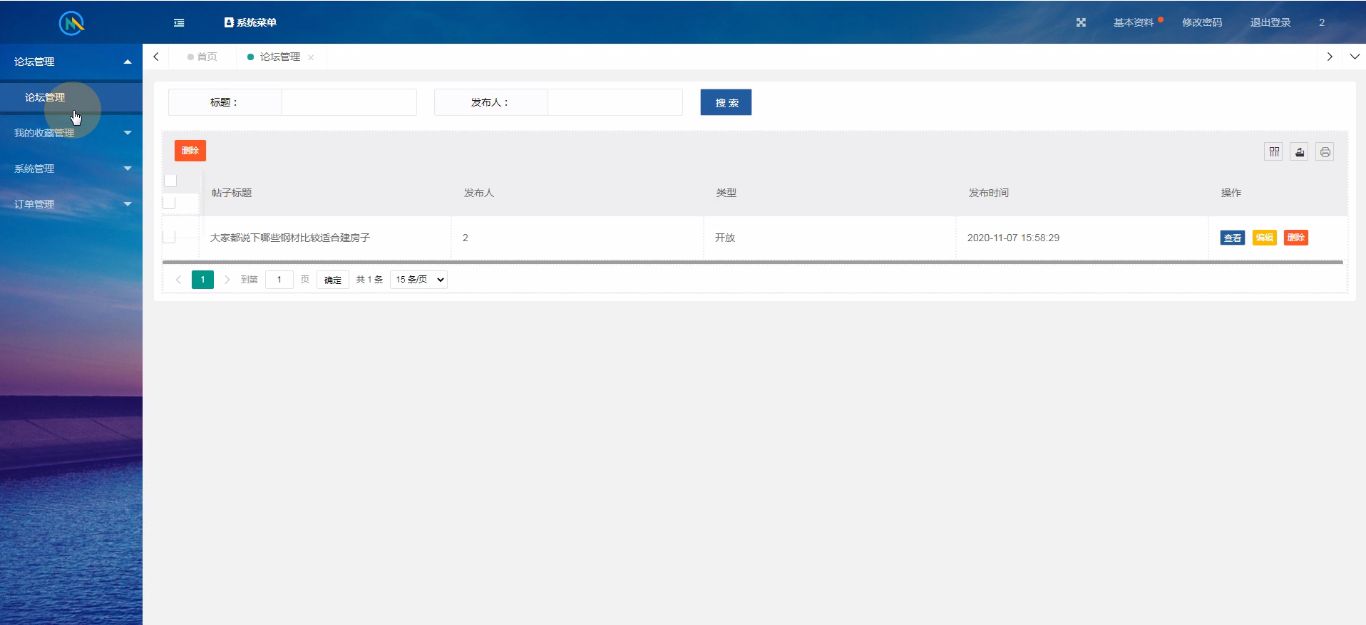This screenshot has height=625, width=1366.
Task: Click the red 删除 button in the row
Action: (1296, 238)
